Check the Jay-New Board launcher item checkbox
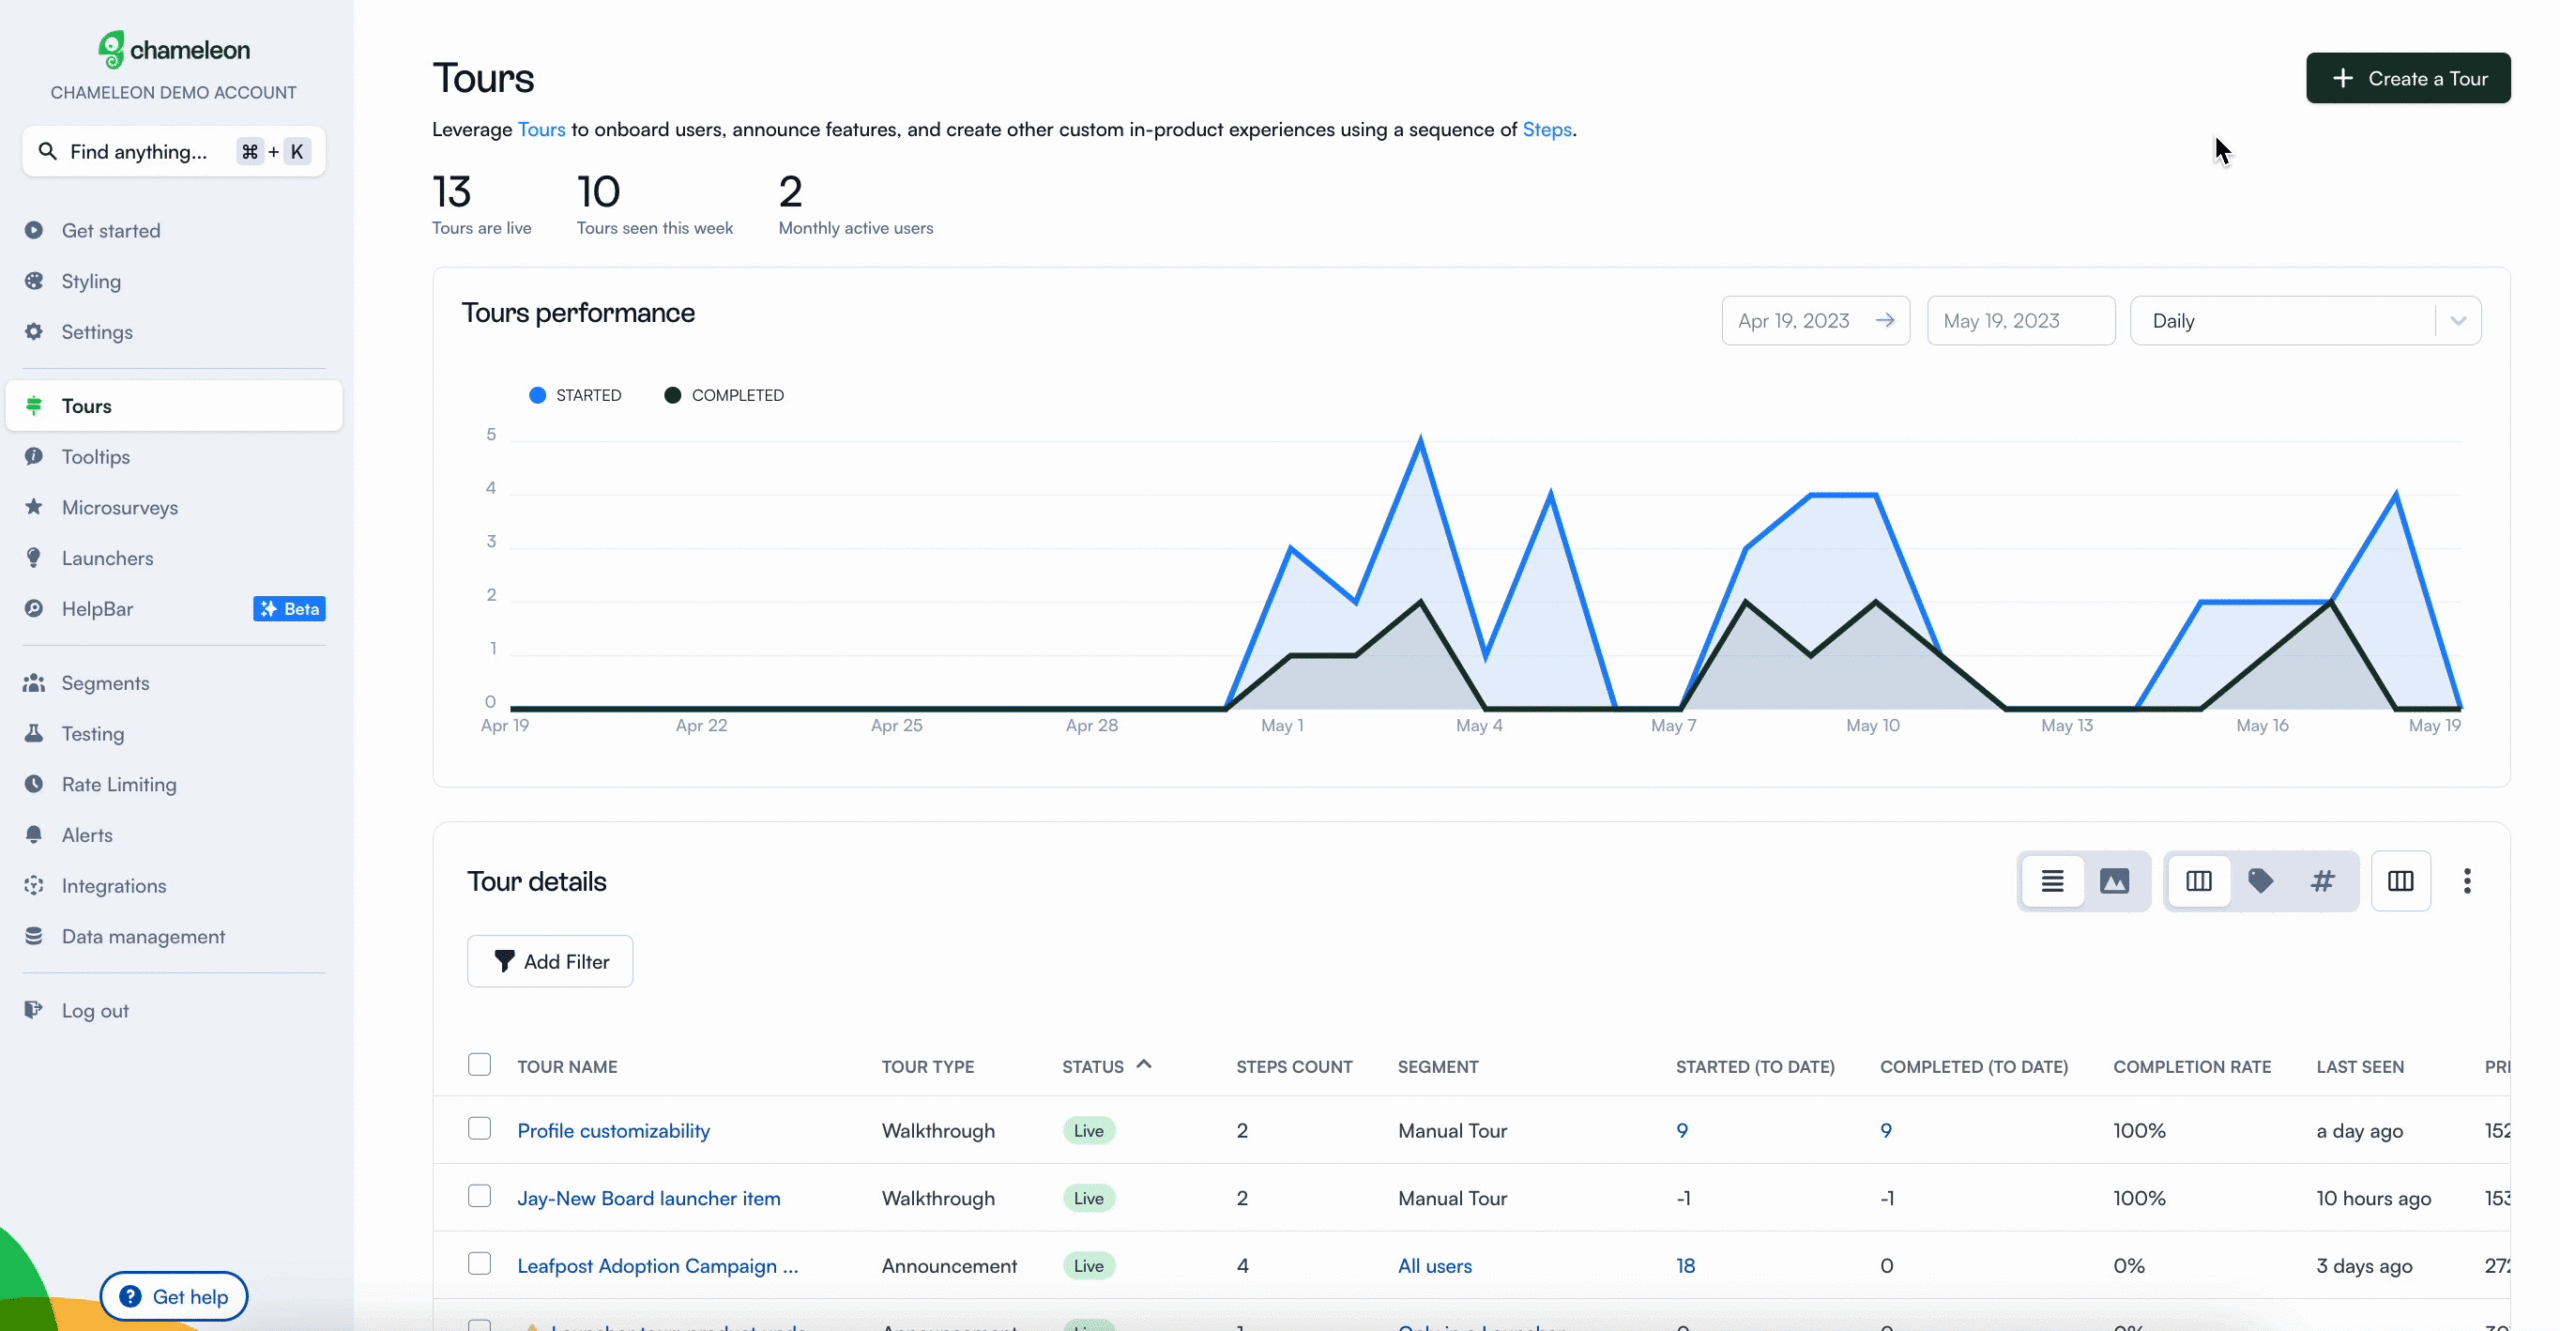This screenshot has height=1331, width=2560. (480, 1196)
